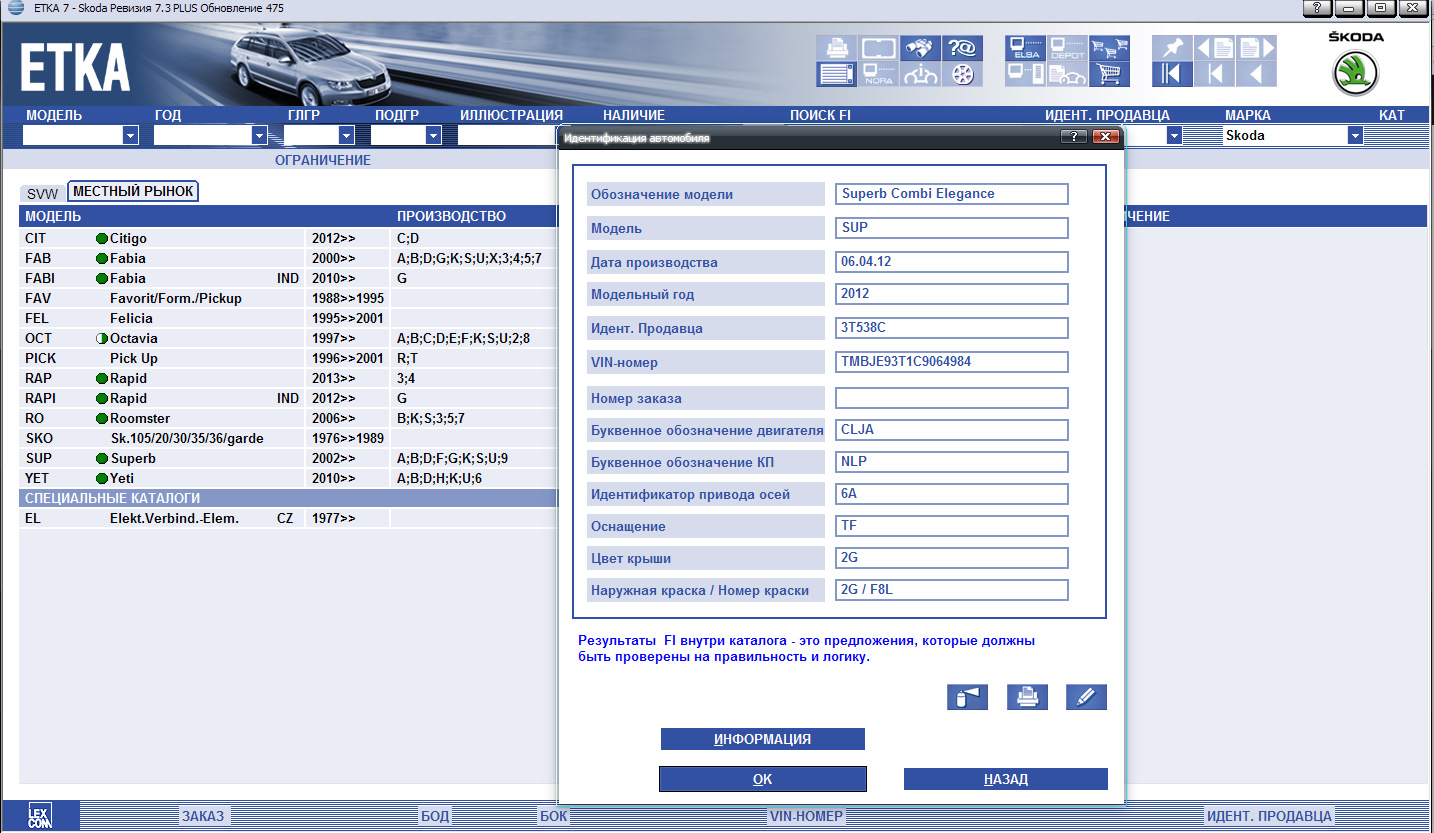Select the Superb model row
This screenshot has height=833, width=1434.
click(x=288, y=458)
